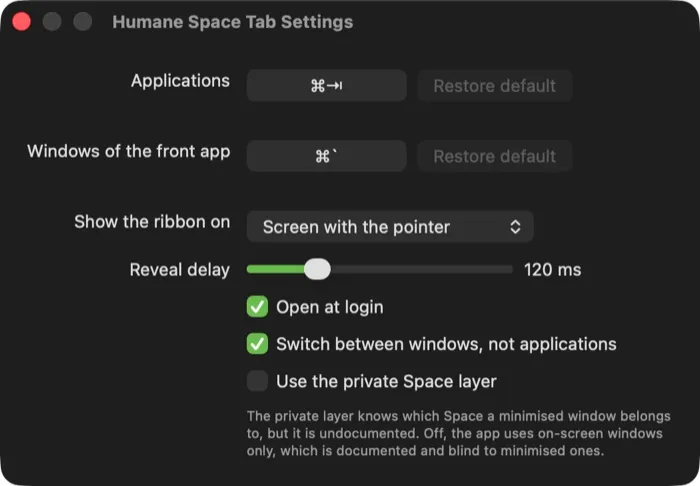Screen dimensions: 700x486
Task: Grab the Reveal delay slider handle
Action: (x=317, y=269)
